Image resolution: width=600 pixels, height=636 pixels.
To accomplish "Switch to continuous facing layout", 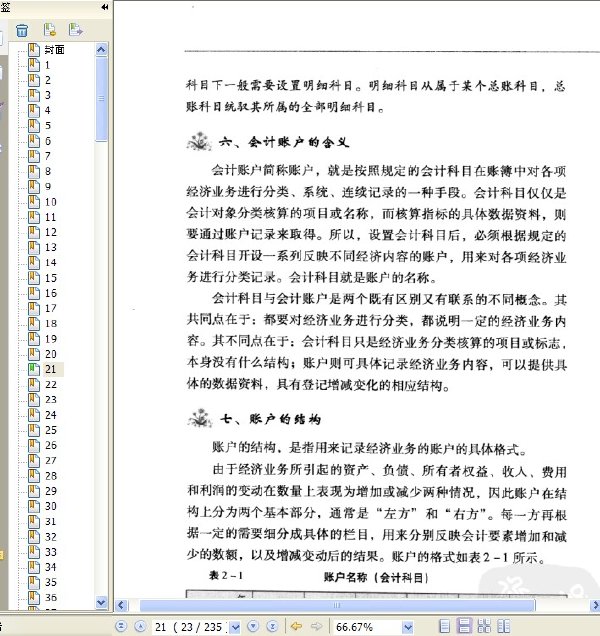I will (x=484, y=626).
